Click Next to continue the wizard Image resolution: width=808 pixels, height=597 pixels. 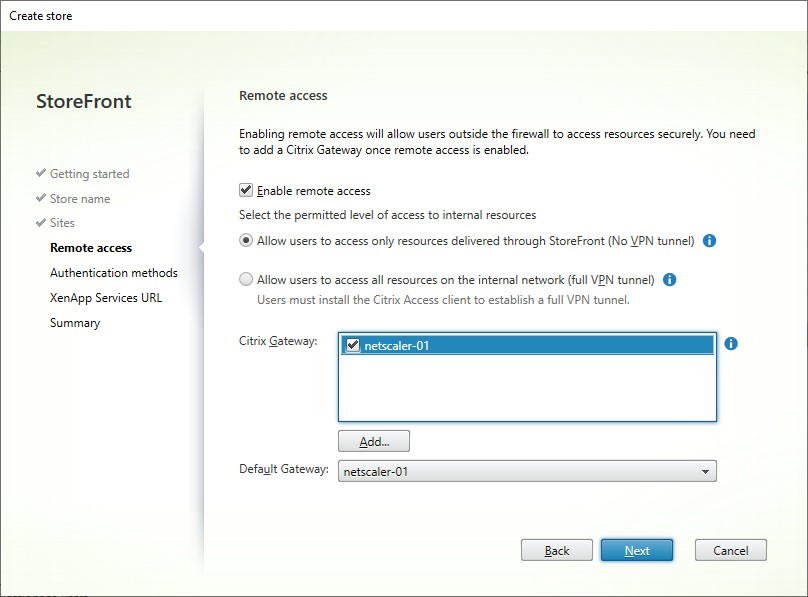[637, 549]
